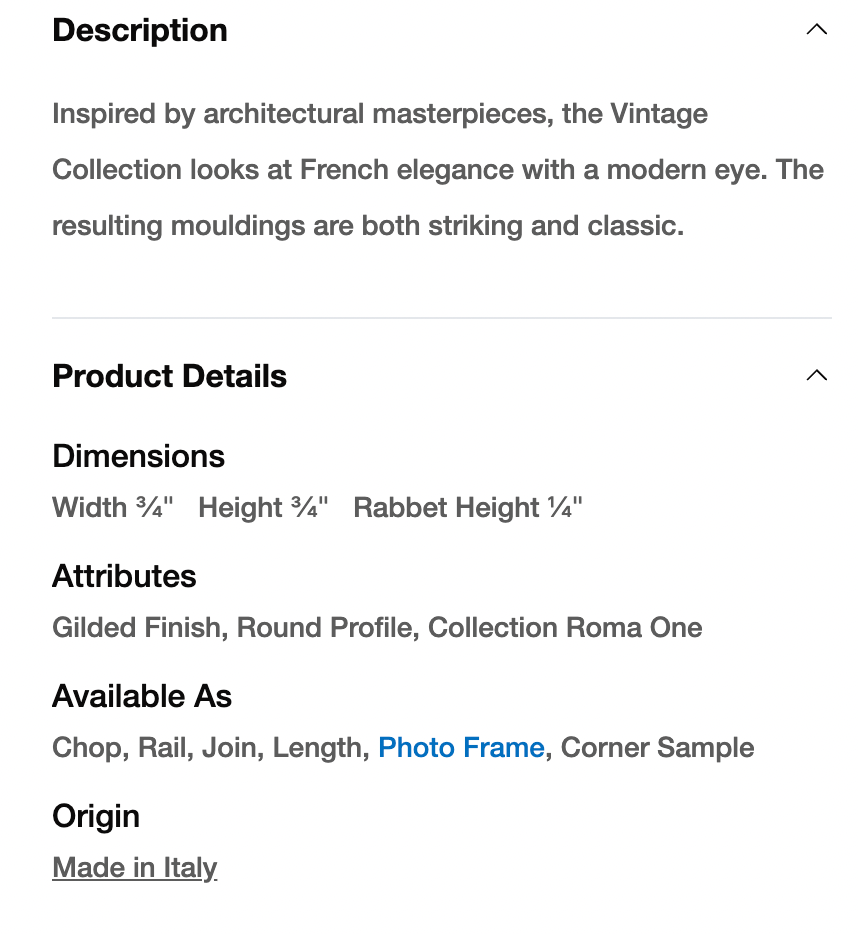
Task: Click the Description heading
Action: point(140,30)
